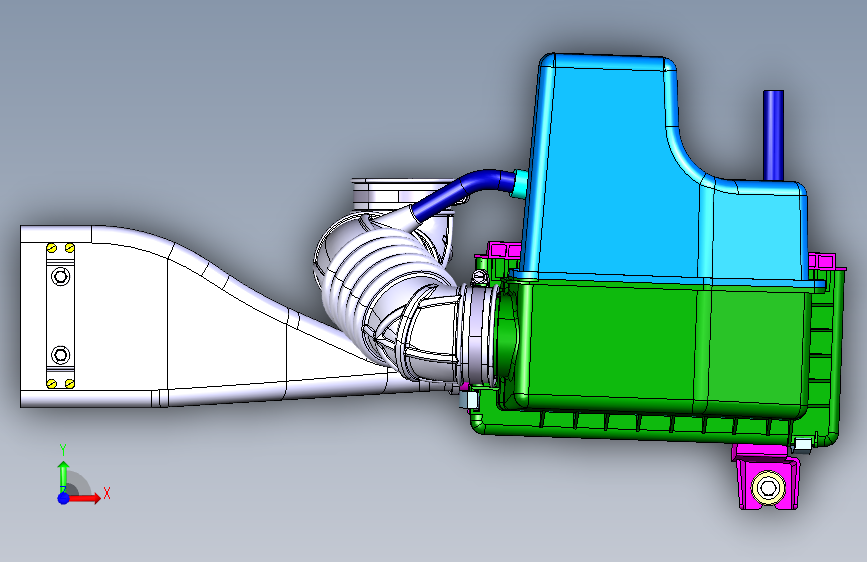Click the green Y axis arrow of the triad
Screen dimensions: 867x562
coord(64,474)
